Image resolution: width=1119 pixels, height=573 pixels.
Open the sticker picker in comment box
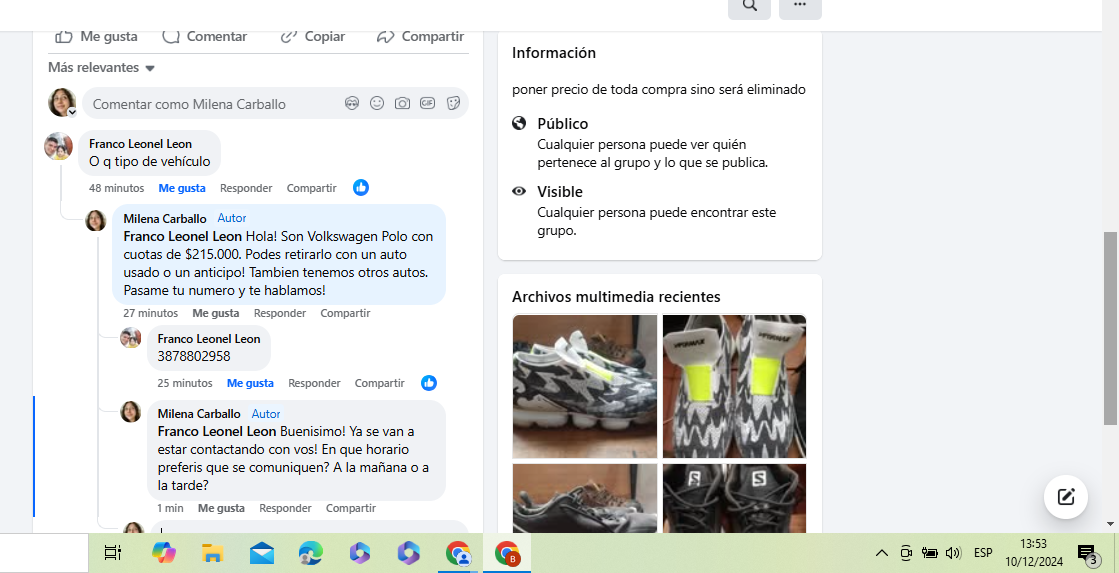[453, 103]
